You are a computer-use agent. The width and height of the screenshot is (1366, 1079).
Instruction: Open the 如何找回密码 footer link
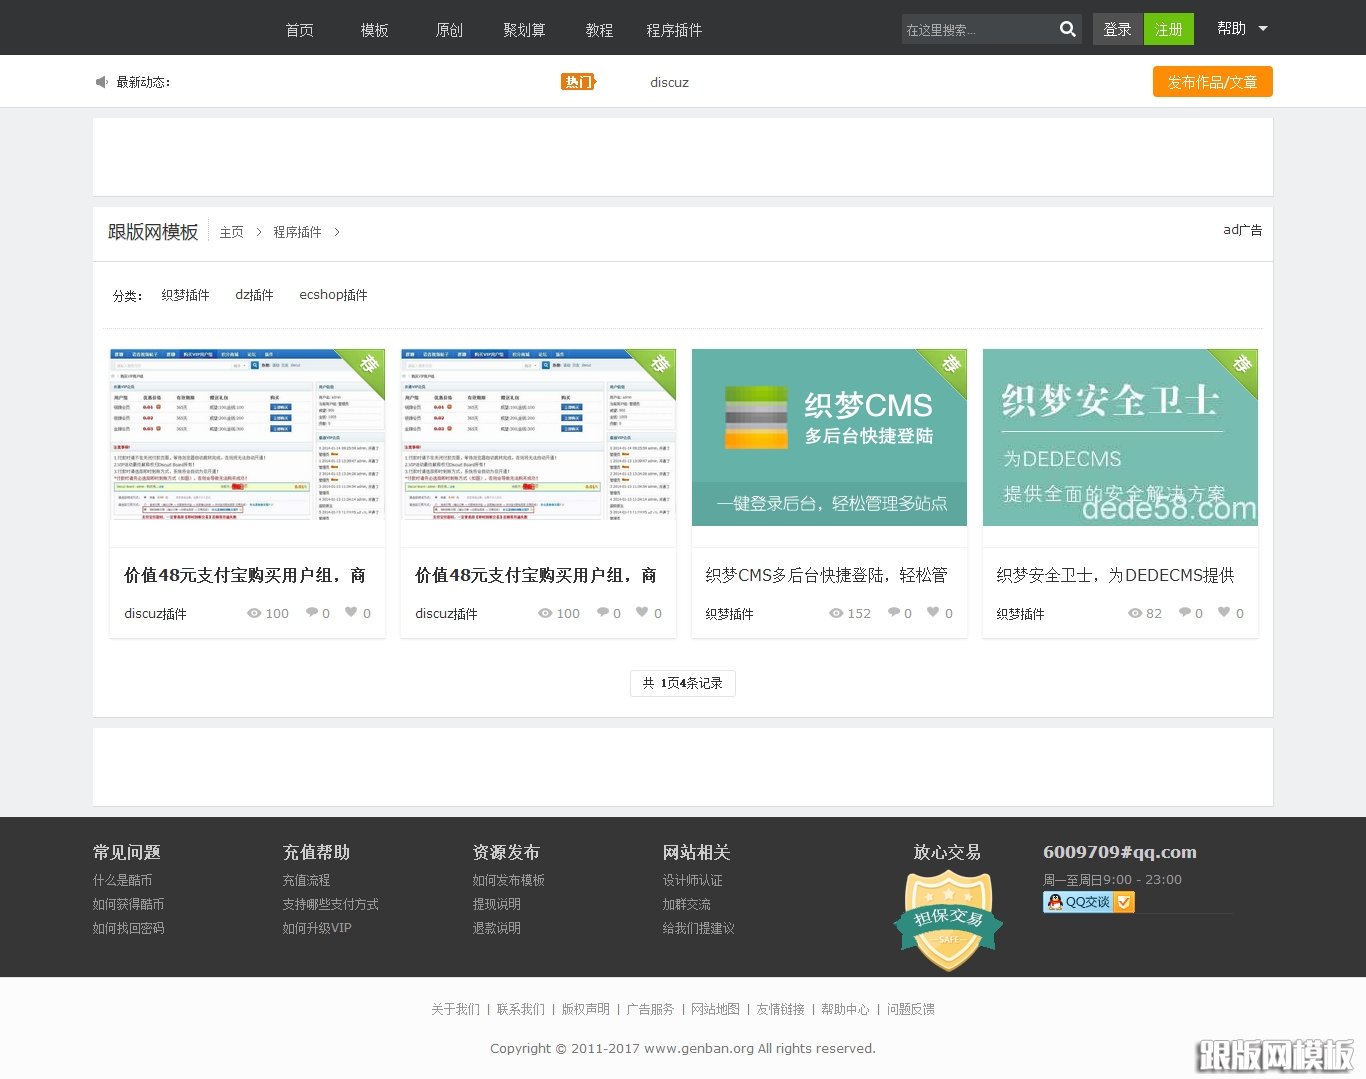click(129, 928)
